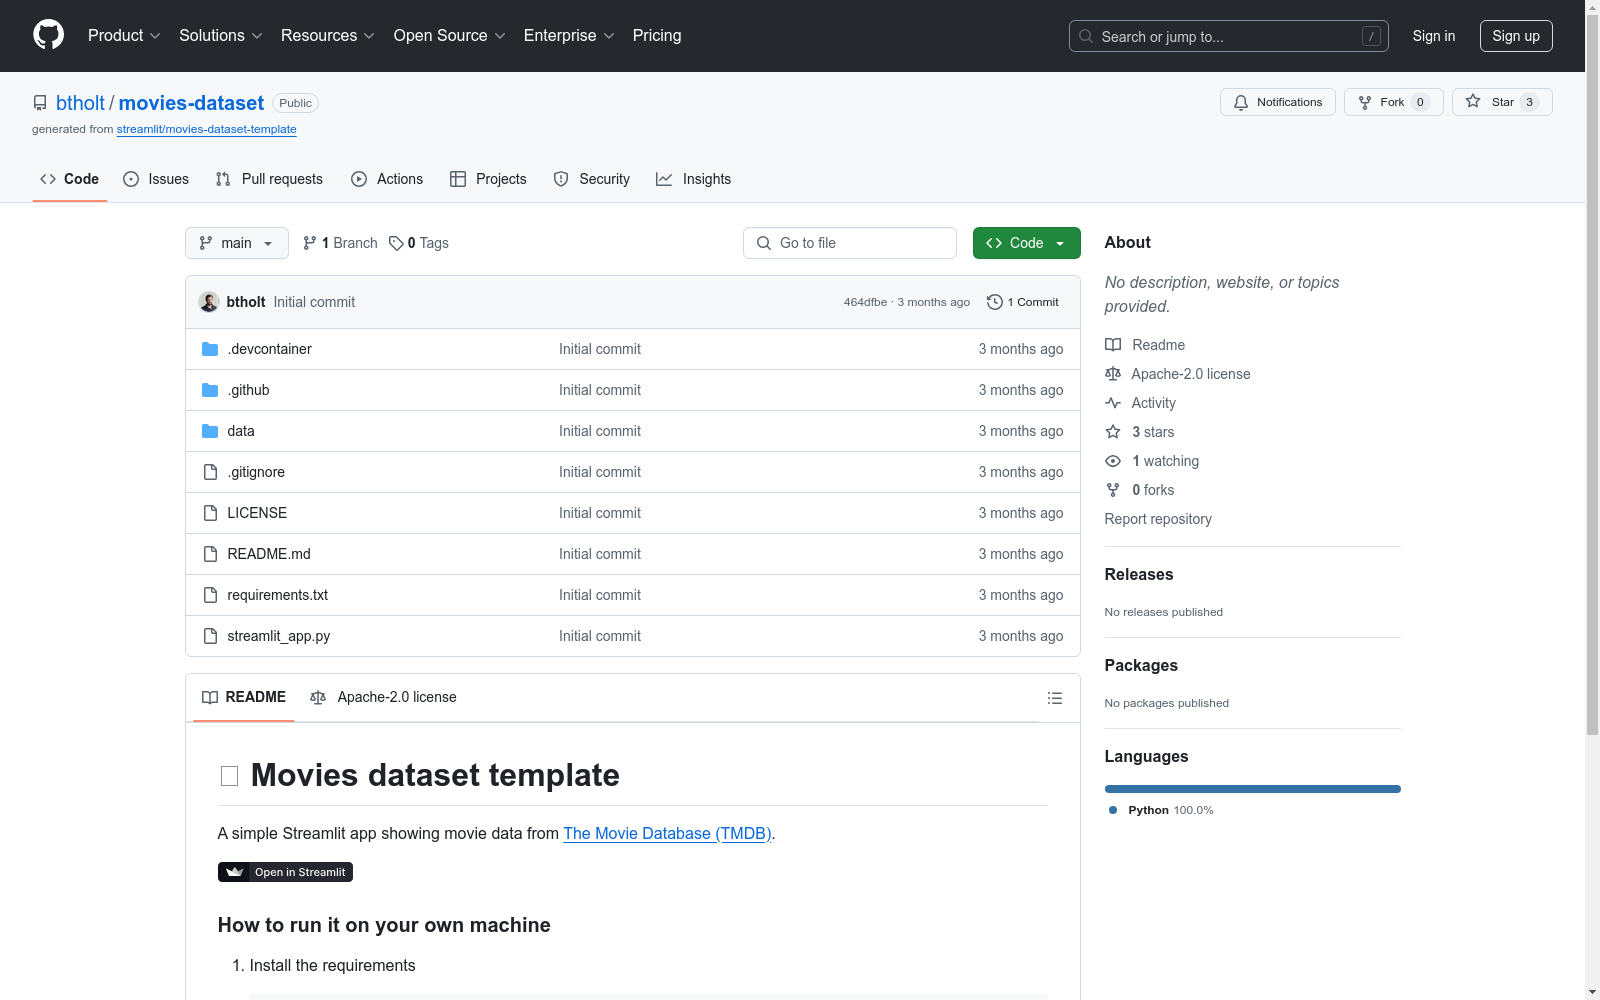Expand the Product menu
1600x1000 pixels.
[124, 36]
